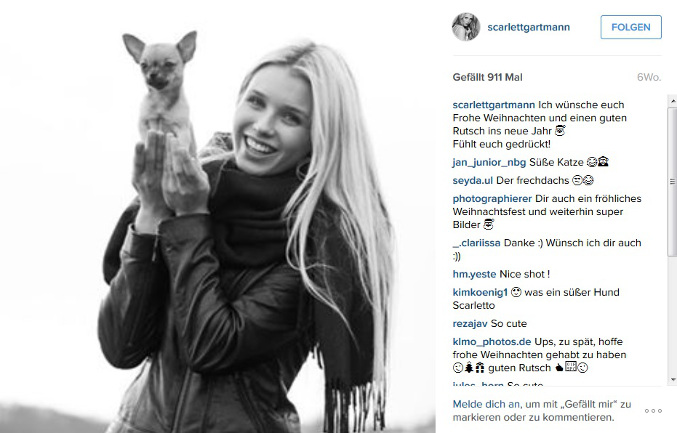The width and height of the screenshot is (677, 433).
Task: Visit seyda.ul's profile
Action: coord(472,180)
